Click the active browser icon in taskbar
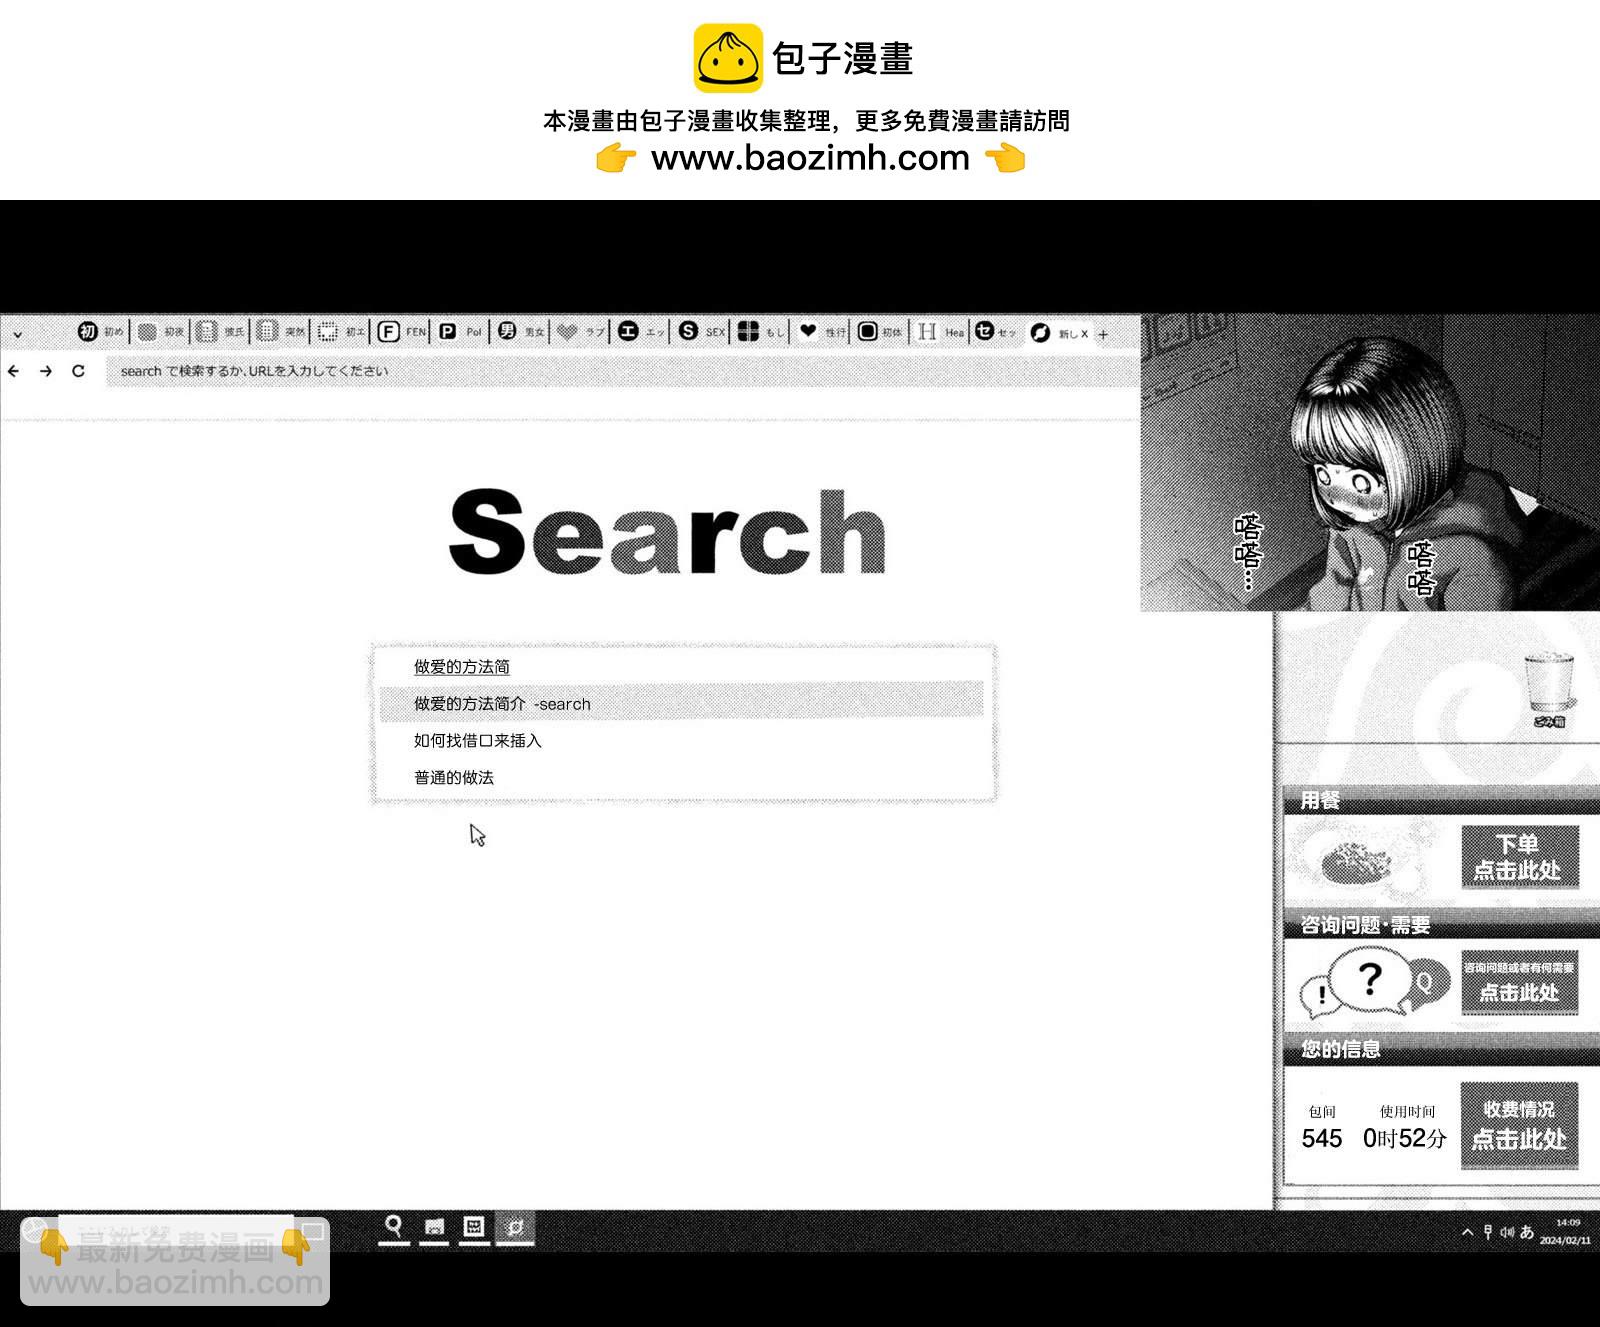The height and width of the screenshot is (1327, 1600). pyautogui.click(x=515, y=1226)
